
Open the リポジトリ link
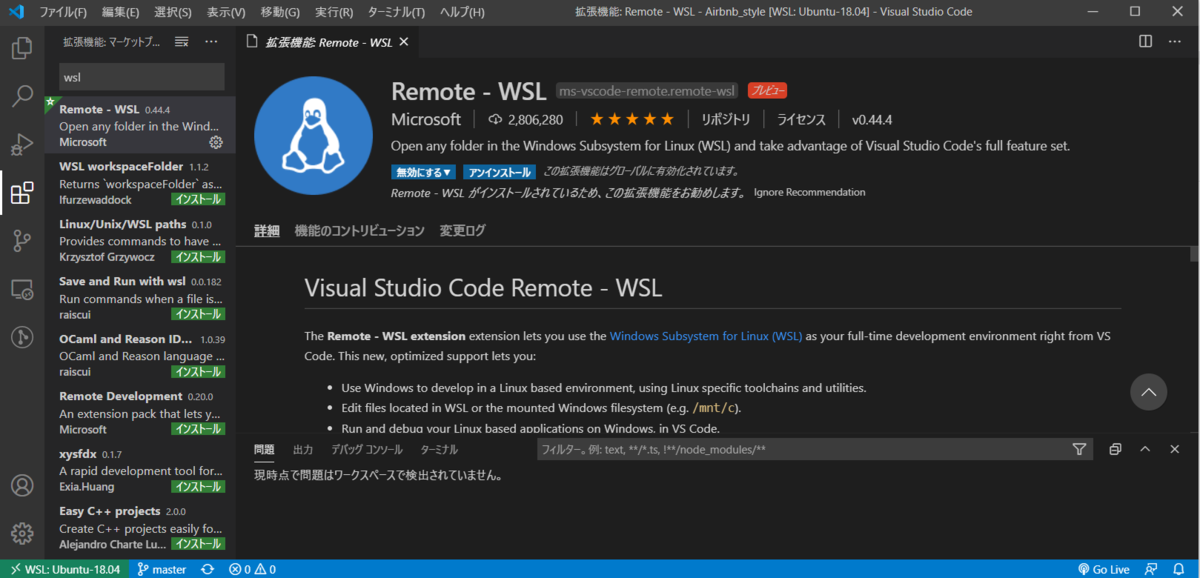tap(725, 119)
